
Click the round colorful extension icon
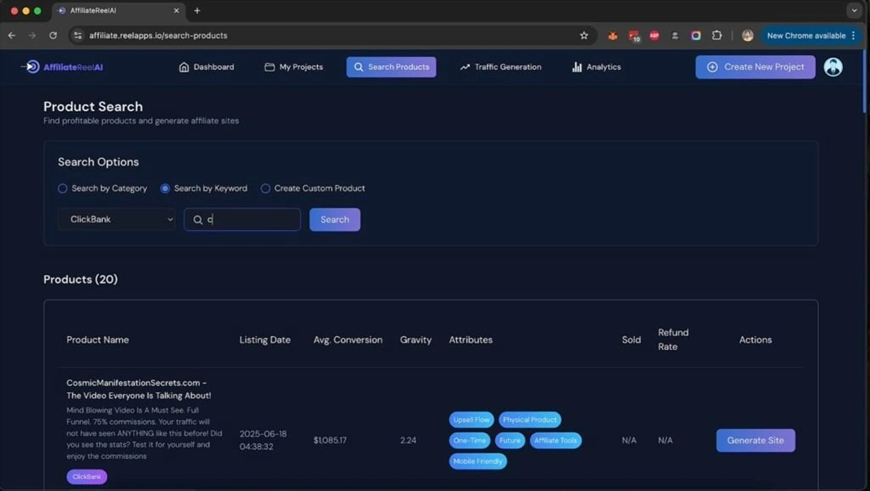pyautogui.click(x=696, y=36)
